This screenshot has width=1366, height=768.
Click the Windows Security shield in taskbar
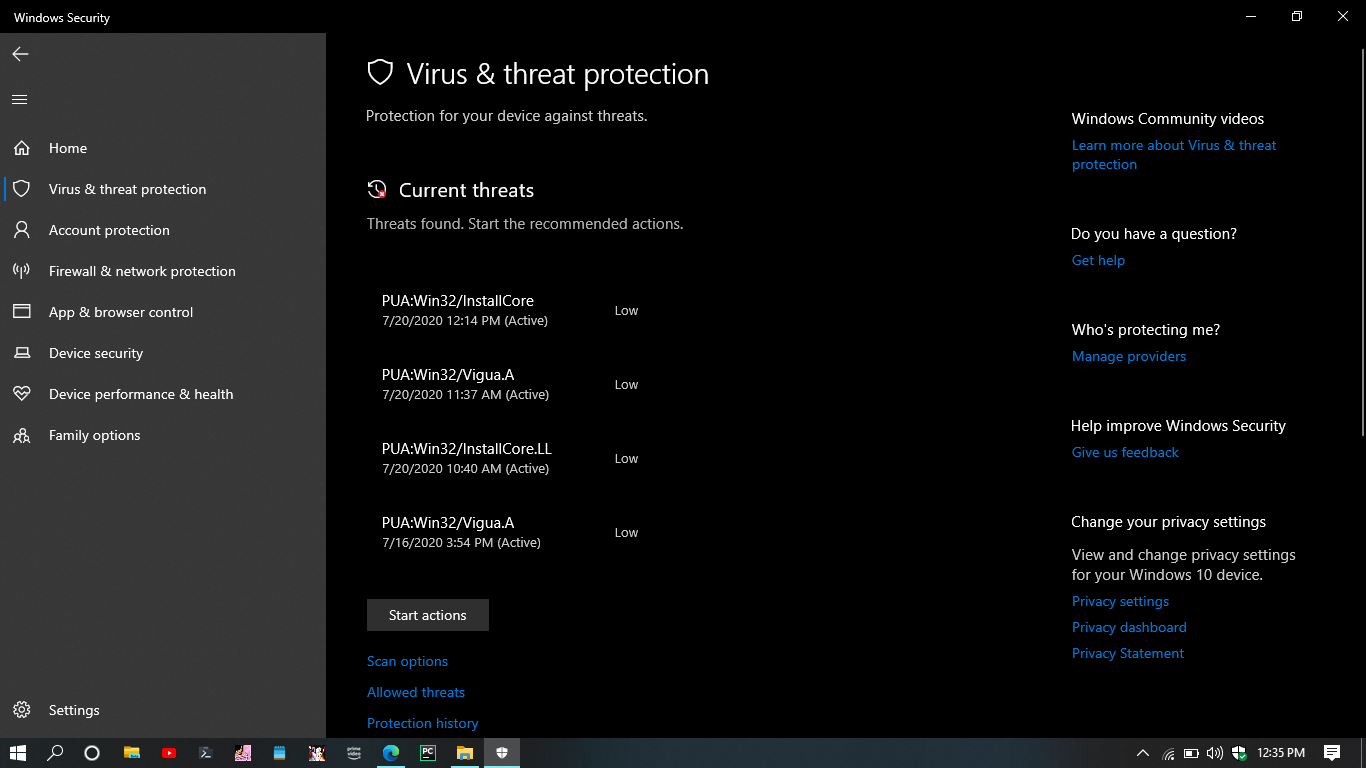coord(502,753)
